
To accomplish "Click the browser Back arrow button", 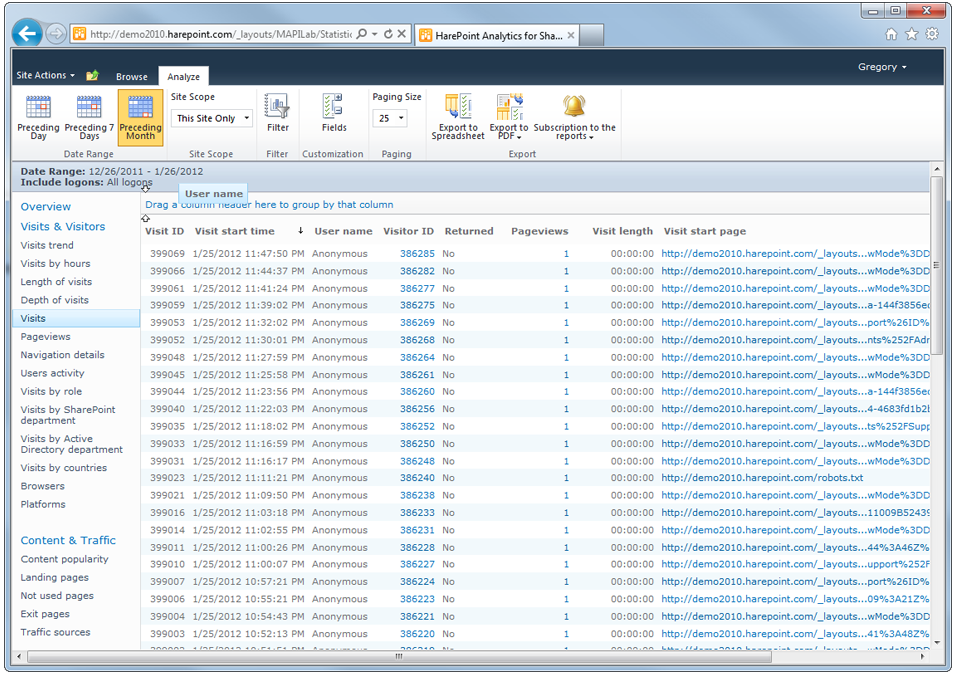I will coord(27,33).
